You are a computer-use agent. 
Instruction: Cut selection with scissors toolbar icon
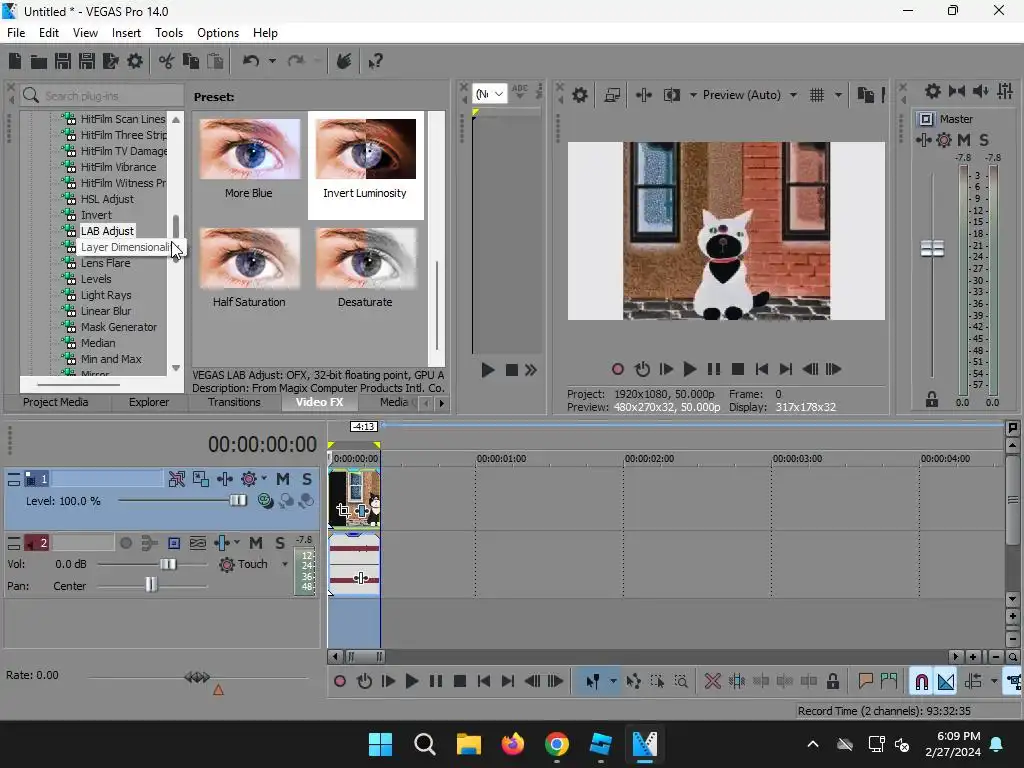166,61
